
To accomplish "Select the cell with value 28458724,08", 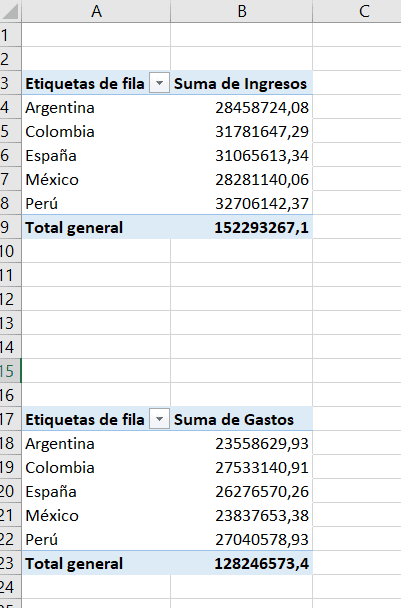I will 242,107.
